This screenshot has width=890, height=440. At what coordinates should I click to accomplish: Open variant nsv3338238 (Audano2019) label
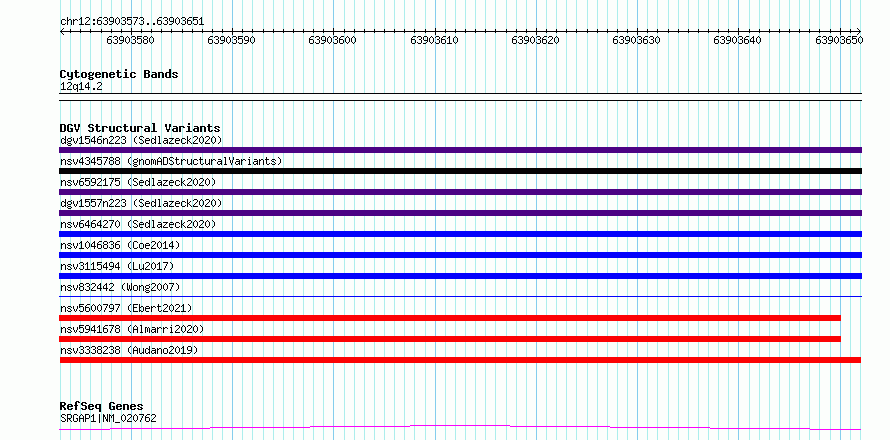click(x=129, y=350)
